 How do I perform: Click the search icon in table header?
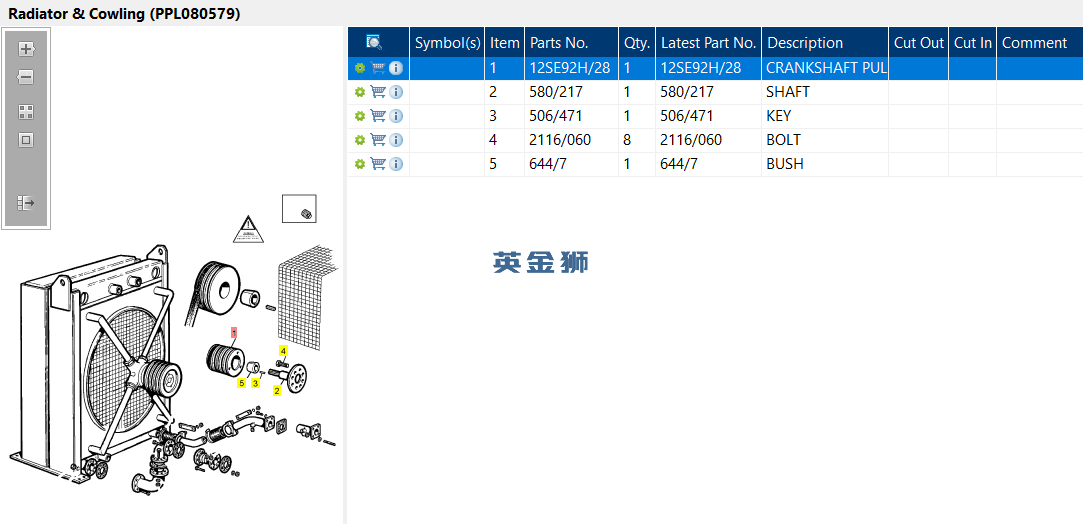click(374, 42)
